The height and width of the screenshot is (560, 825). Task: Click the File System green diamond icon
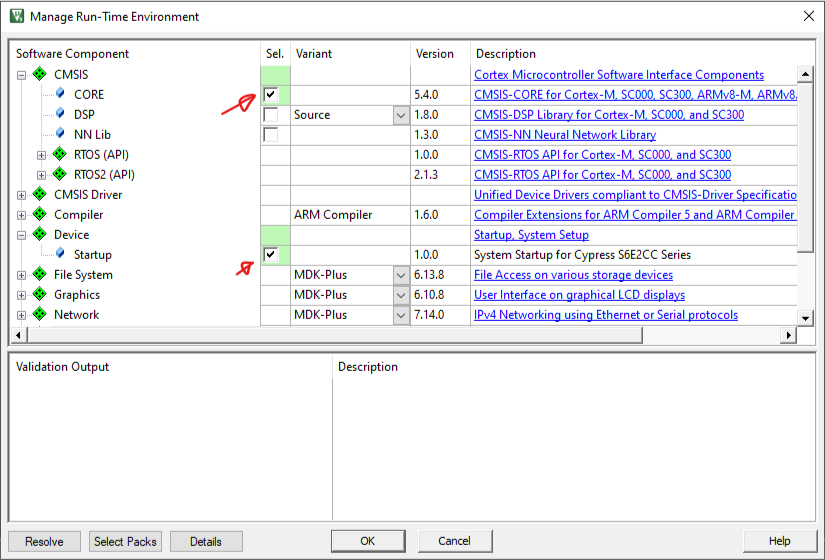point(40,275)
